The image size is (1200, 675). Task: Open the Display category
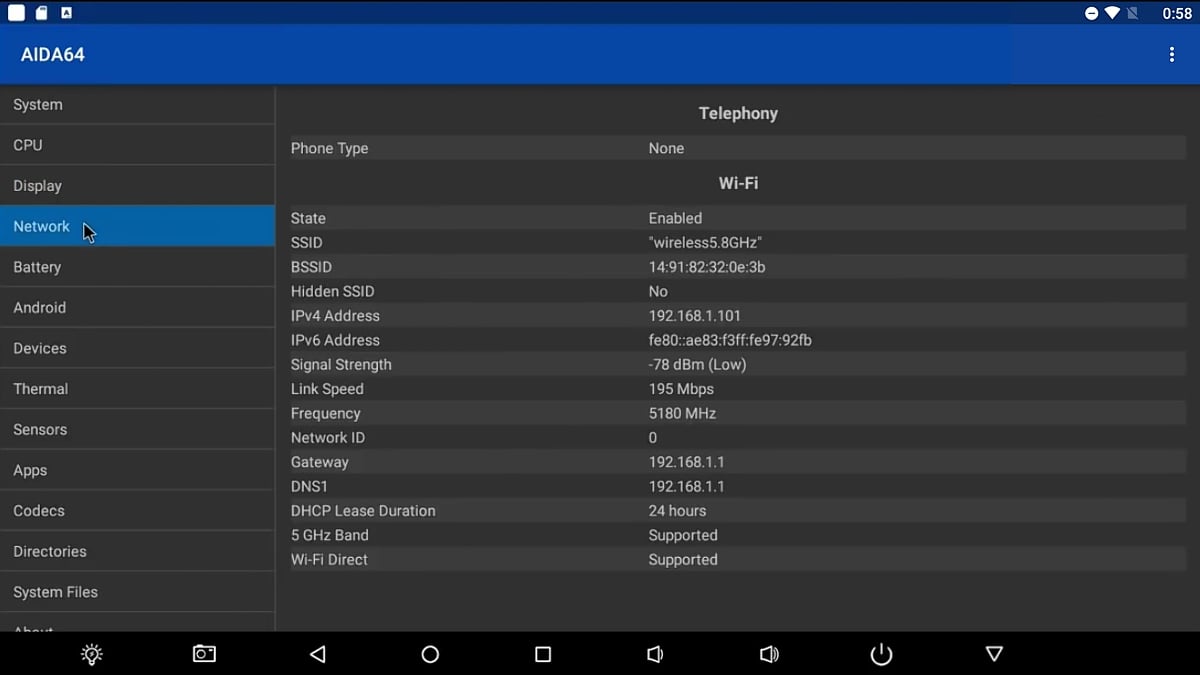click(x=137, y=186)
